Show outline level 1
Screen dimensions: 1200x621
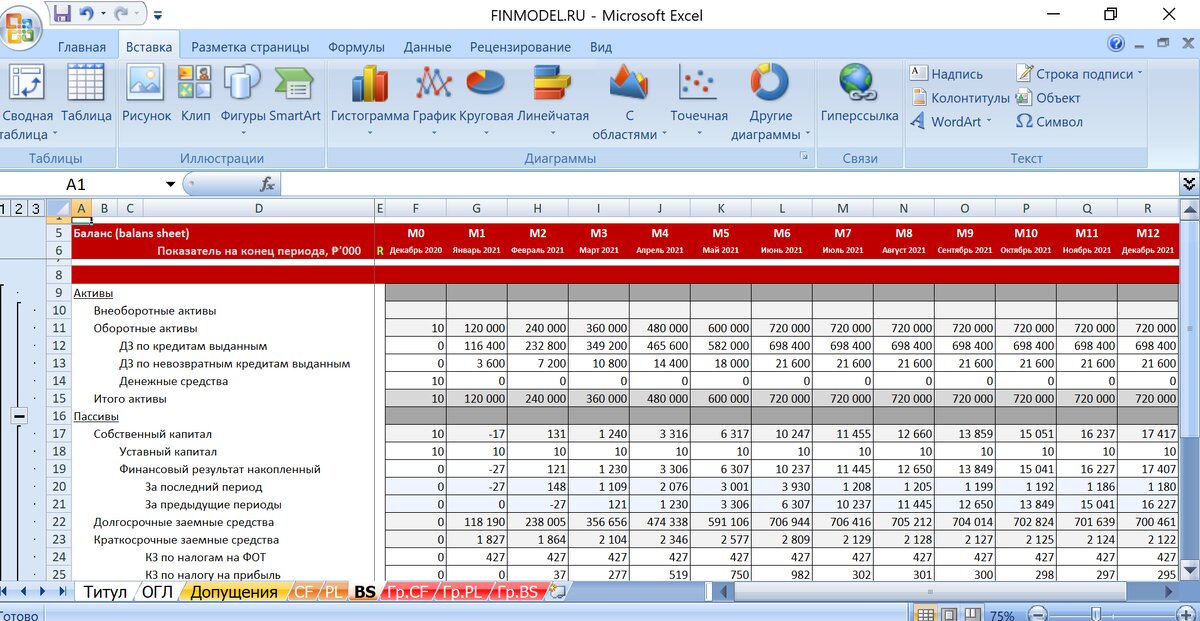click(4, 208)
